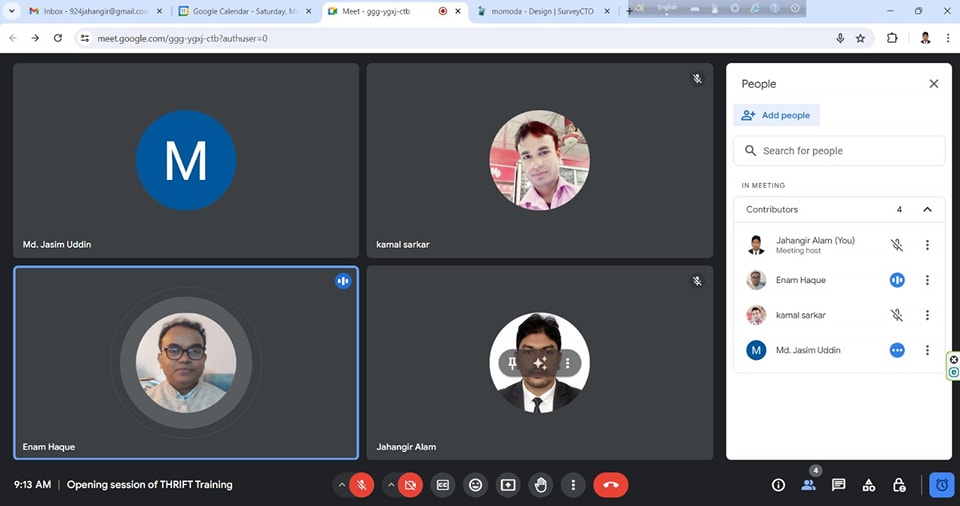Image resolution: width=960 pixels, height=506 pixels.
Task: Unmute your microphone in the bottom bar
Action: coord(362,485)
